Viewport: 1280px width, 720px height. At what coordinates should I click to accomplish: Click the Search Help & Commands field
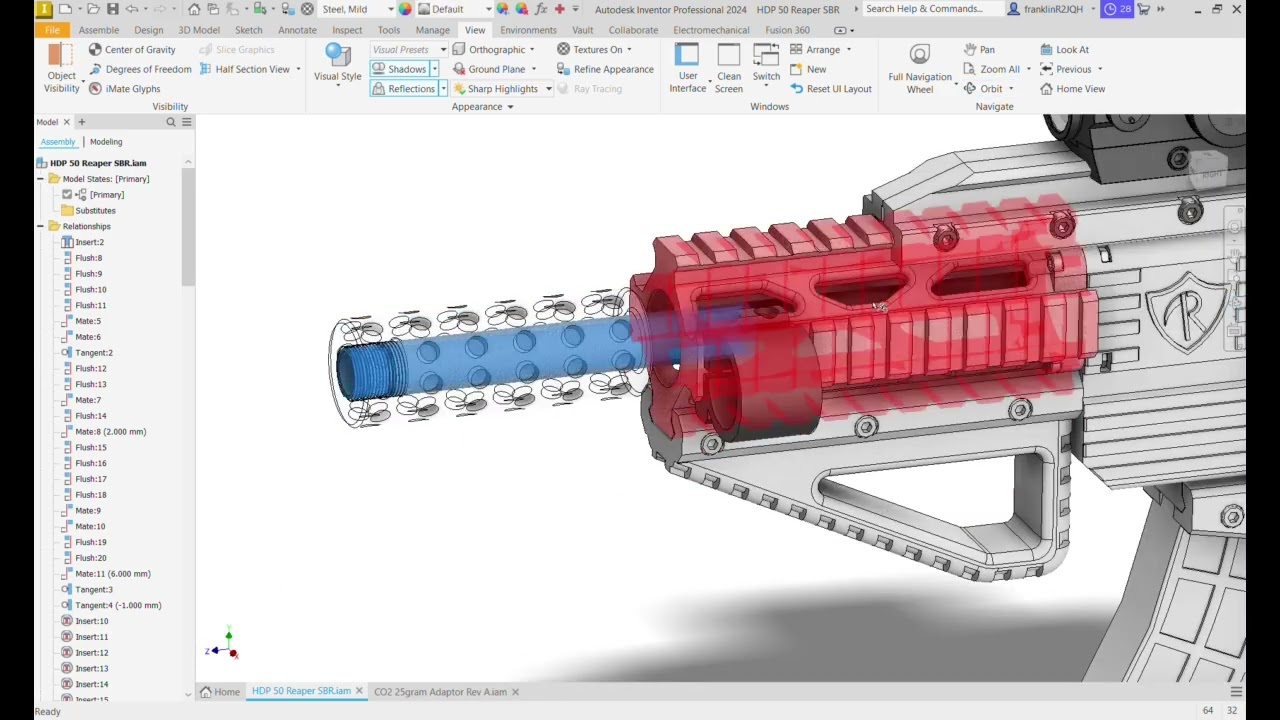tap(932, 9)
